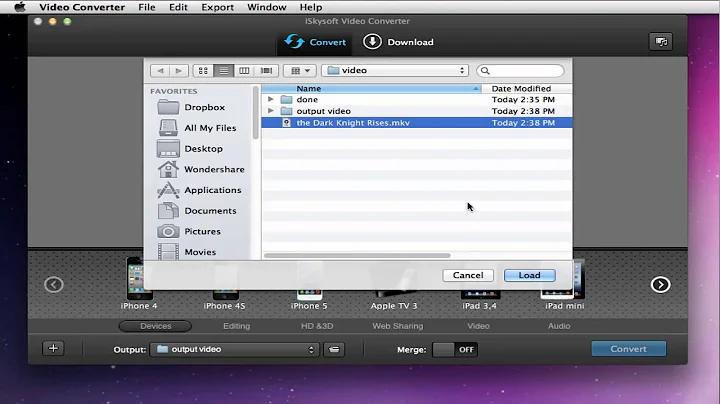Image resolution: width=720 pixels, height=404 pixels.
Task: Open the File menu
Action: tap(146, 7)
